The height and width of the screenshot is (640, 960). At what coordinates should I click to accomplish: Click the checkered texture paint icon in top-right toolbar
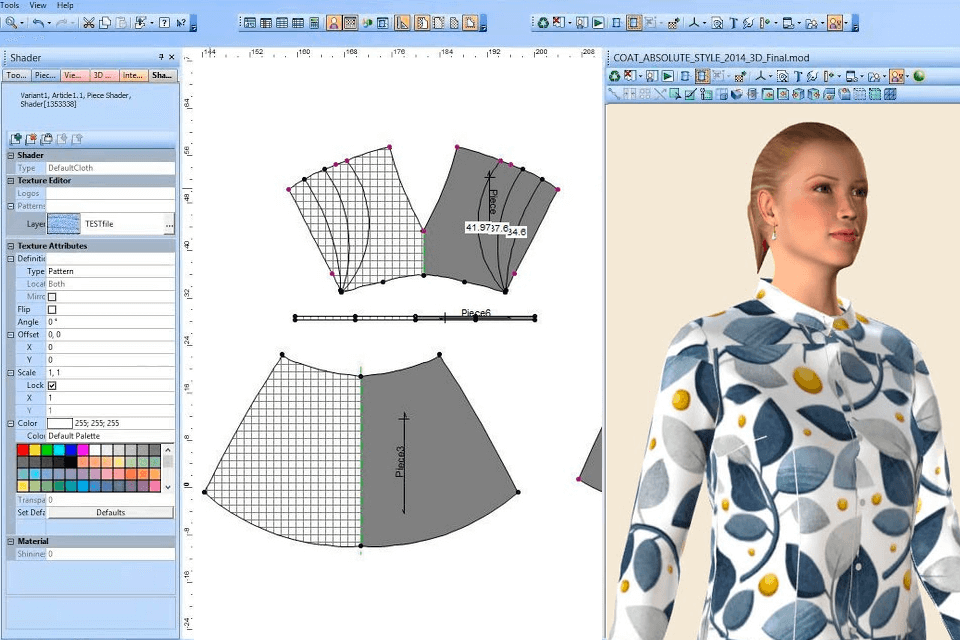click(x=673, y=24)
